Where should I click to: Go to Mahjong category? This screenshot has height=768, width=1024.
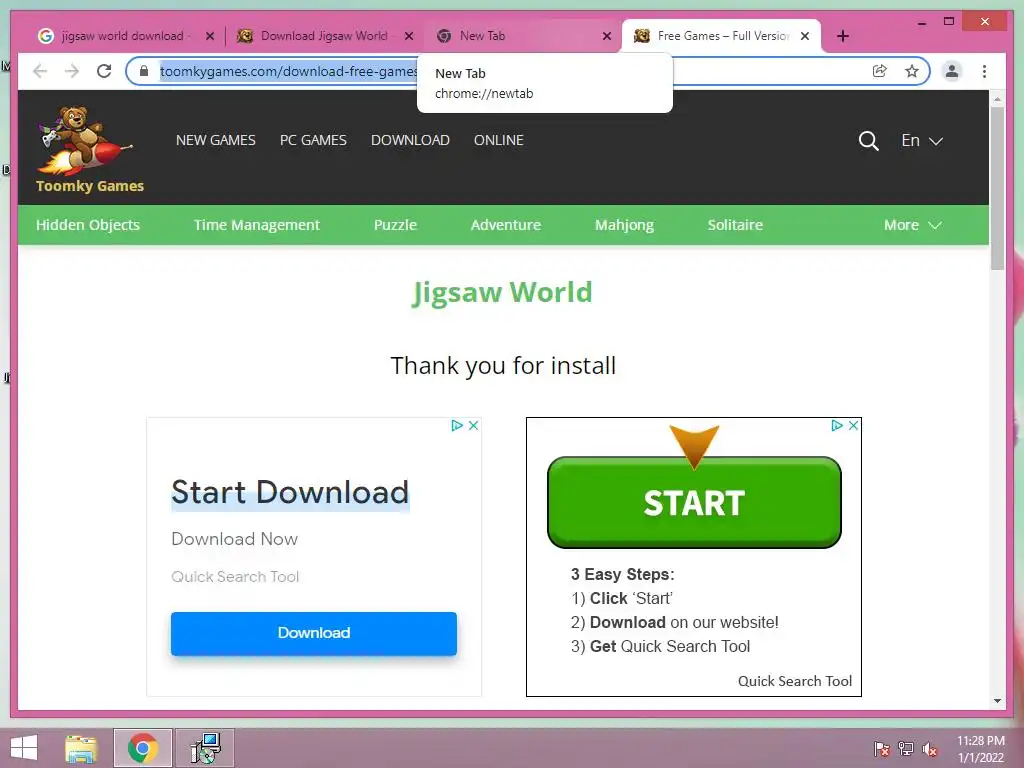coord(624,225)
